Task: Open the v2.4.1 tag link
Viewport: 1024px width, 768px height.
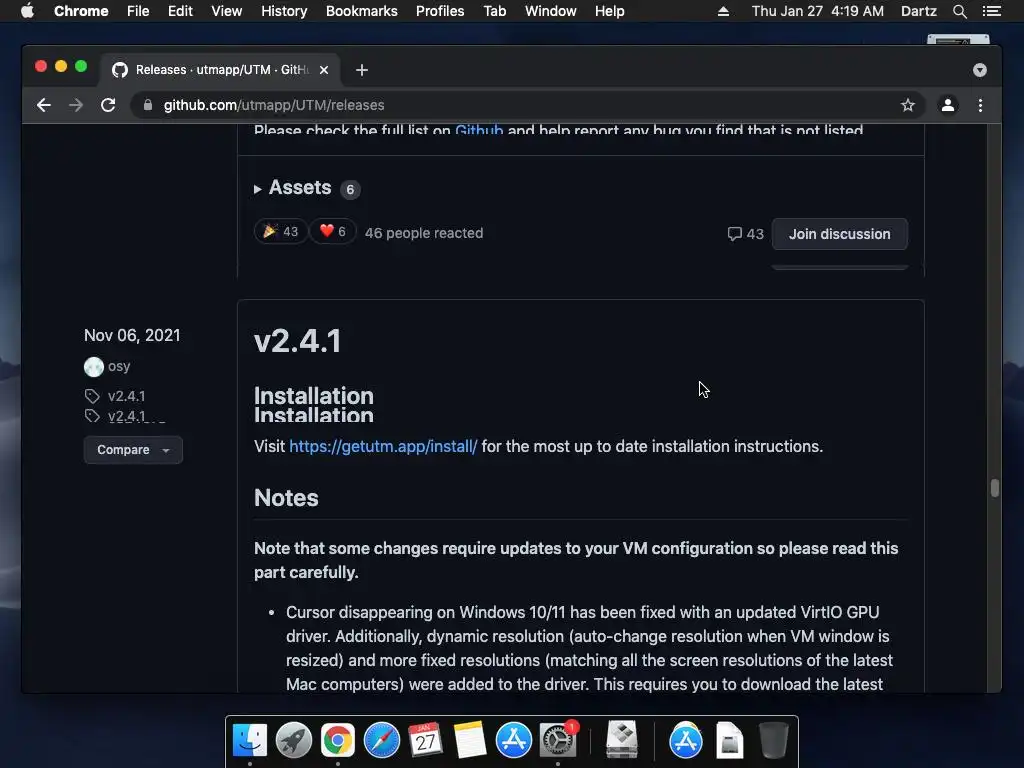Action: [x=126, y=396]
